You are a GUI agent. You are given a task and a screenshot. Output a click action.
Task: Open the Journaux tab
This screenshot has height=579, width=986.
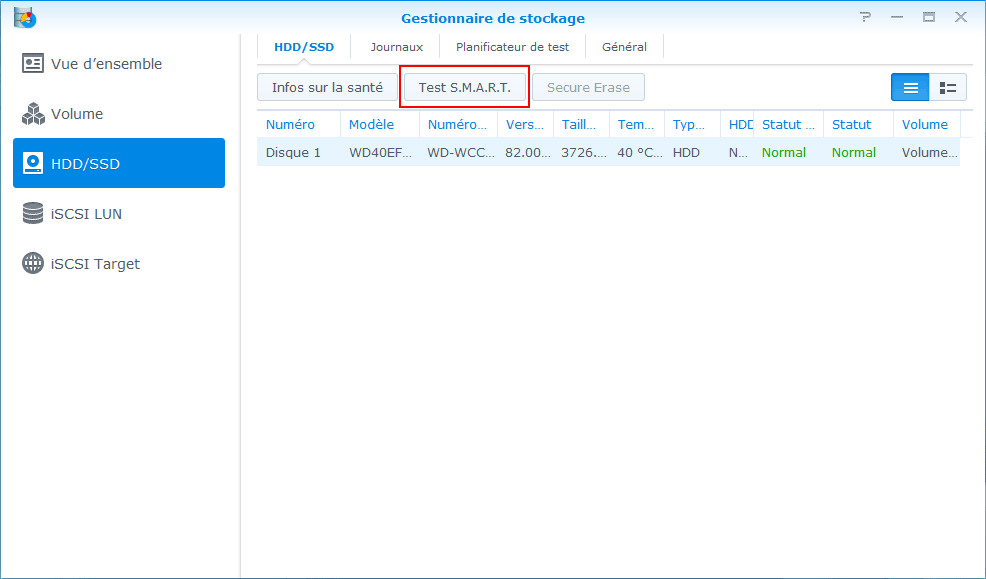(396, 47)
